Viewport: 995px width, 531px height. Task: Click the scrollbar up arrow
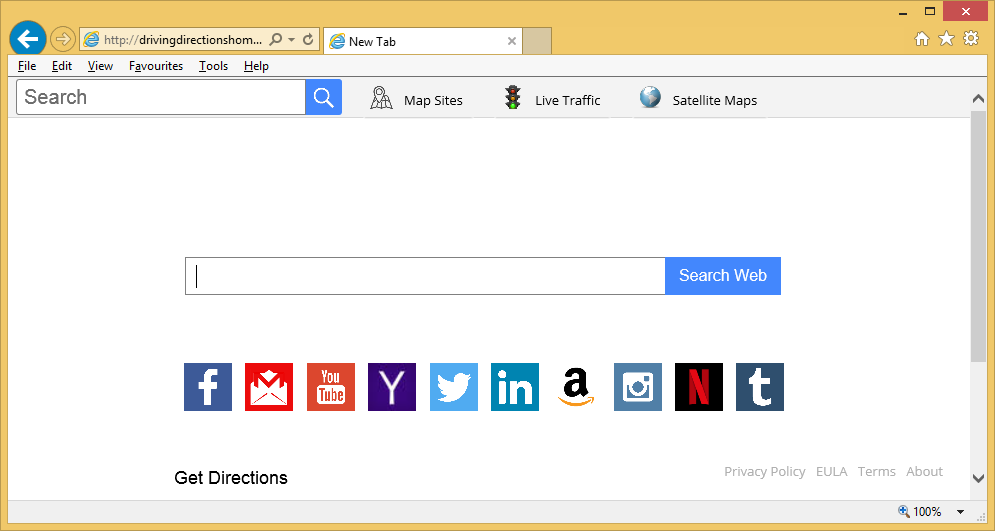pyautogui.click(x=978, y=98)
